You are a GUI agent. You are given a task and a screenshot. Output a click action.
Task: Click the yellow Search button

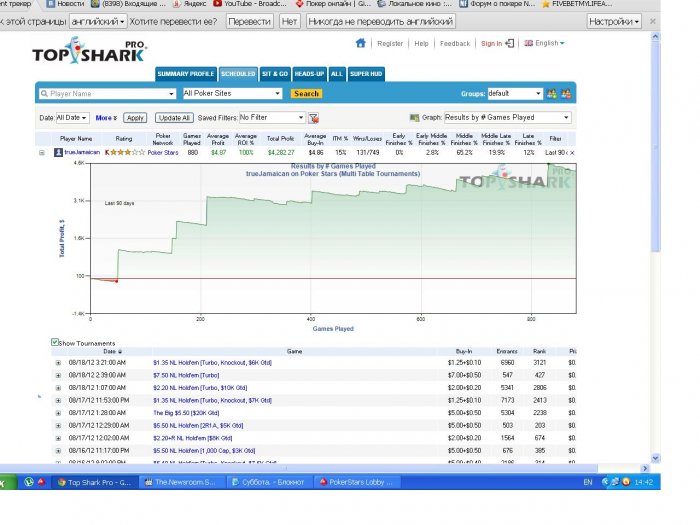[306, 93]
